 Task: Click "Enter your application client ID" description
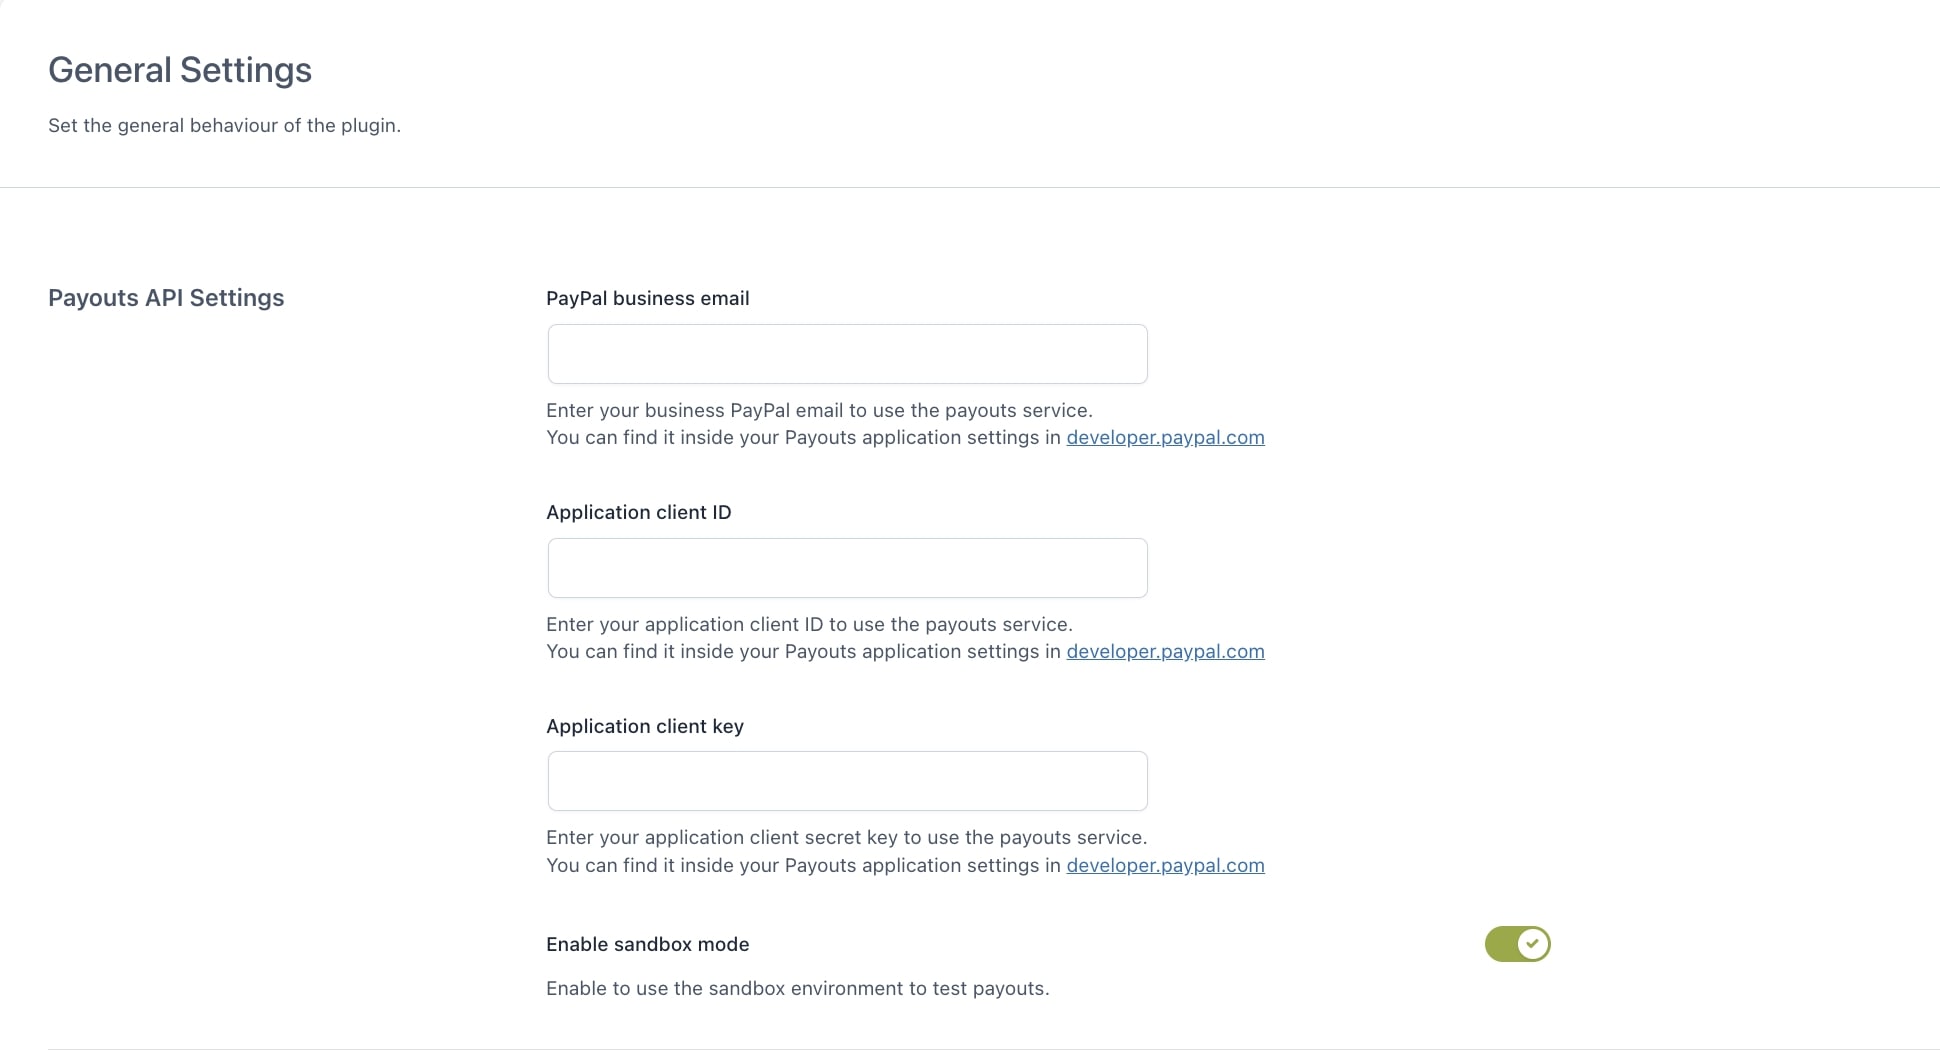click(x=809, y=624)
